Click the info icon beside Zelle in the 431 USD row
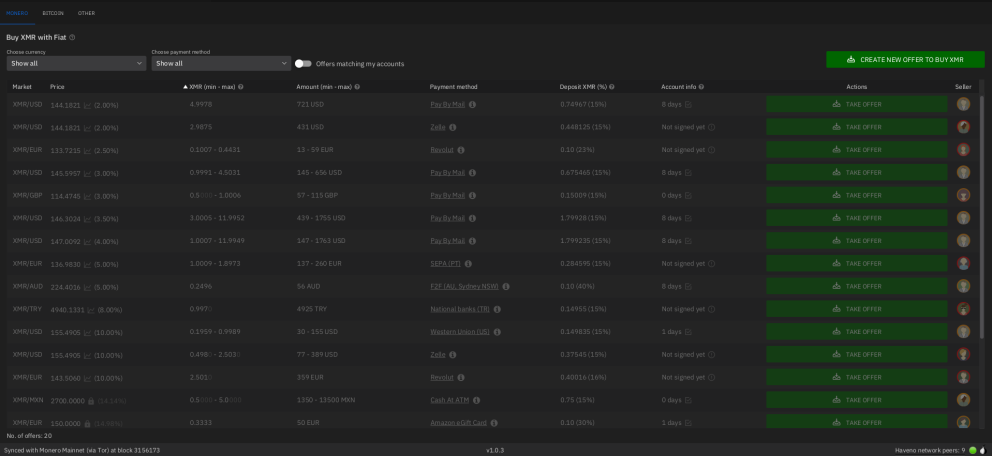This screenshot has width=992, height=456. (x=453, y=127)
